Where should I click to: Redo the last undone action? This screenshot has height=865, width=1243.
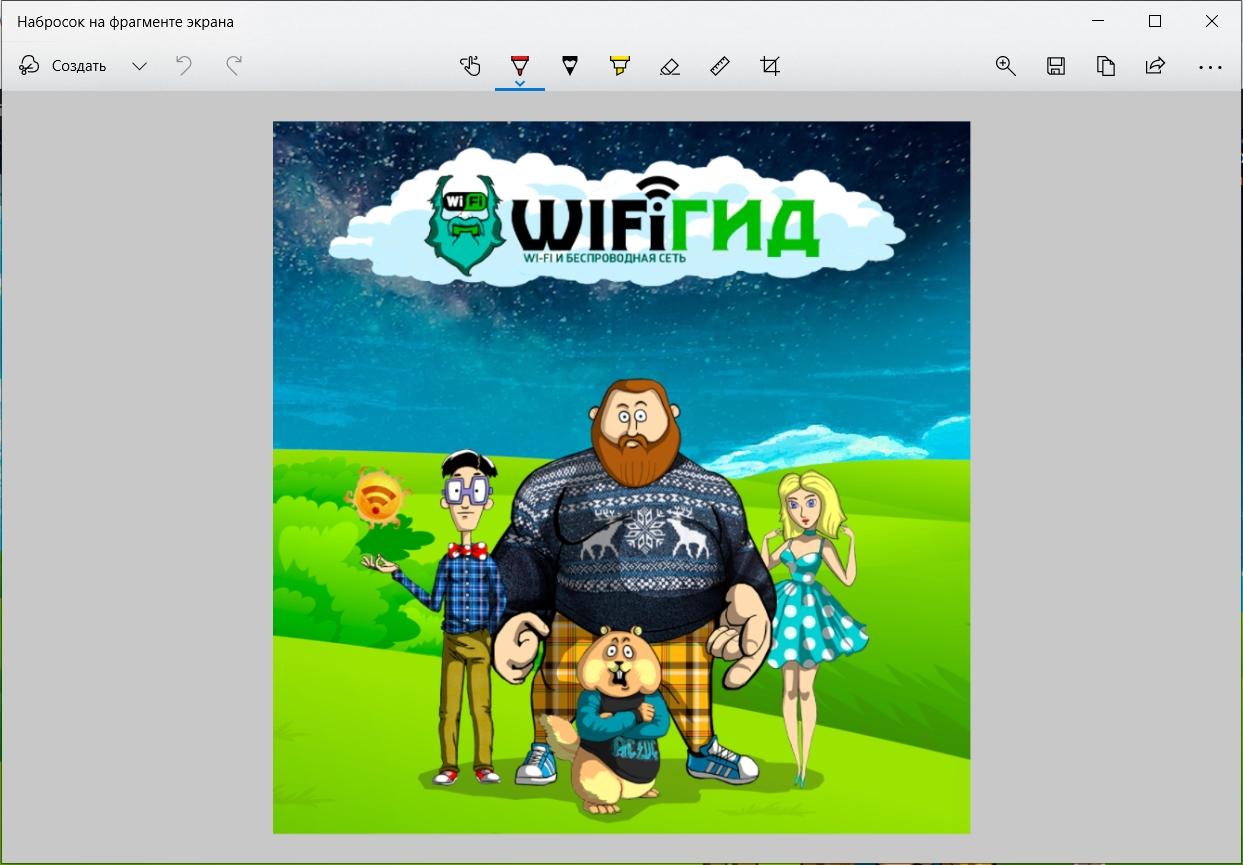click(x=234, y=66)
